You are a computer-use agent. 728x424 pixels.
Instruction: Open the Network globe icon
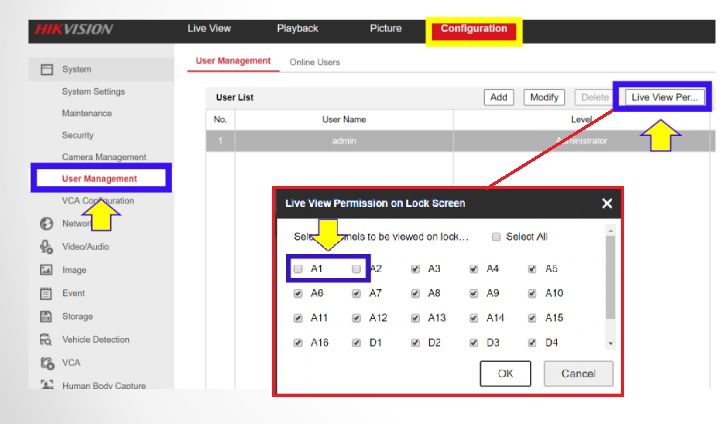46,223
